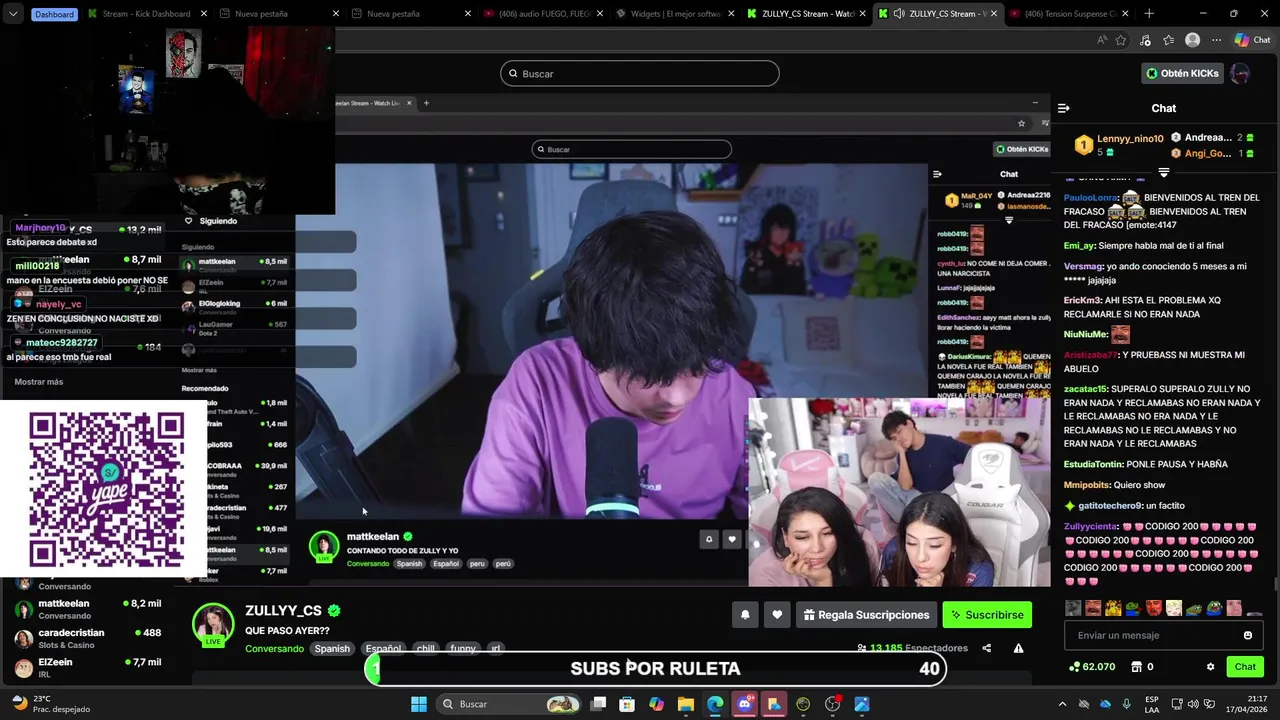Open Discord from the taskbar
This screenshot has height=720, width=1280.
[744, 704]
